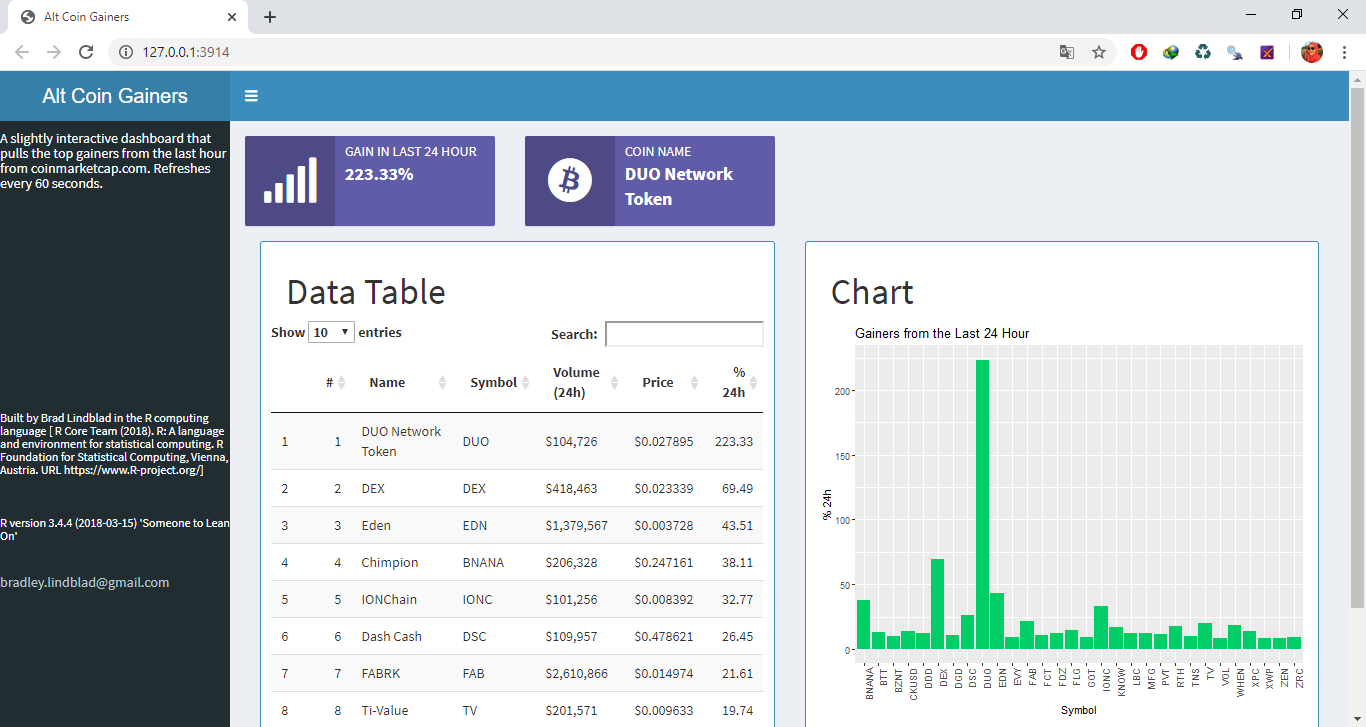
Task: Open the Chrome profile avatar
Action: [1312, 52]
